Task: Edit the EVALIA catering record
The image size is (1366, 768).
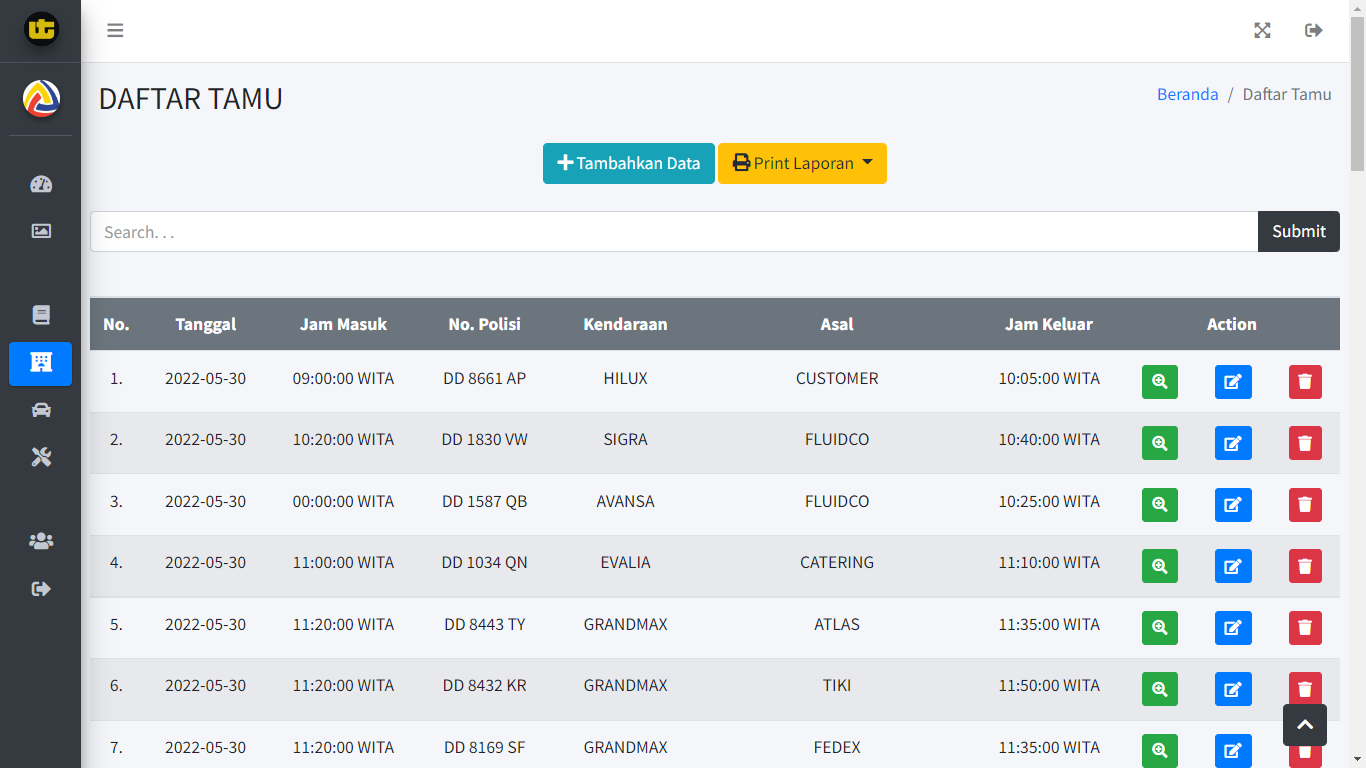Action: 1233,566
